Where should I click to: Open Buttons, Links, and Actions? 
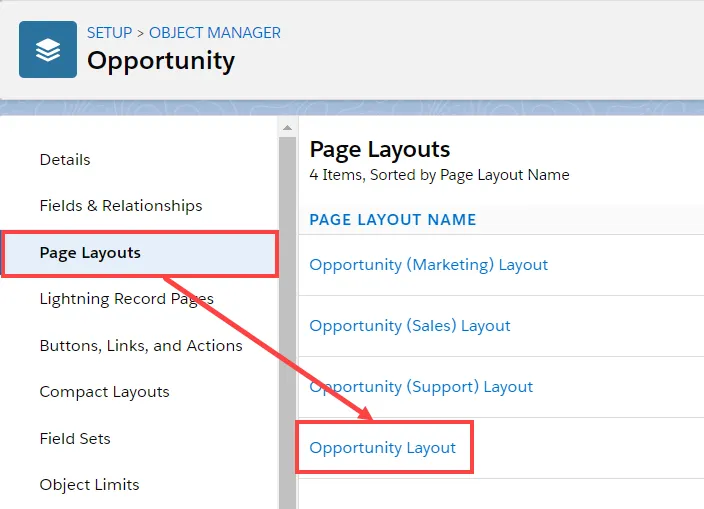[x=141, y=346]
